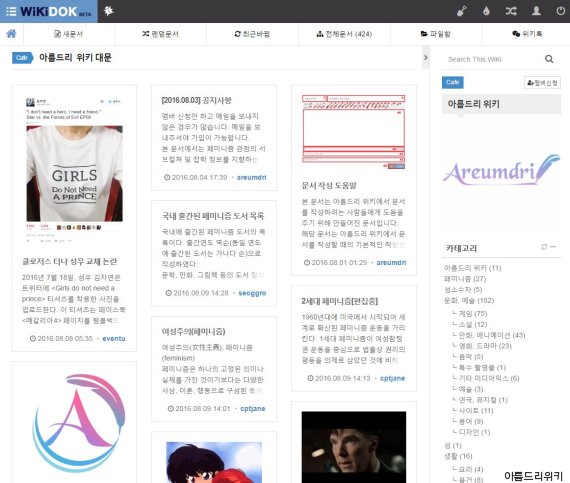The image size is (570, 483).
Task: Click the guitar icon in top bar
Action: [462, 11]
